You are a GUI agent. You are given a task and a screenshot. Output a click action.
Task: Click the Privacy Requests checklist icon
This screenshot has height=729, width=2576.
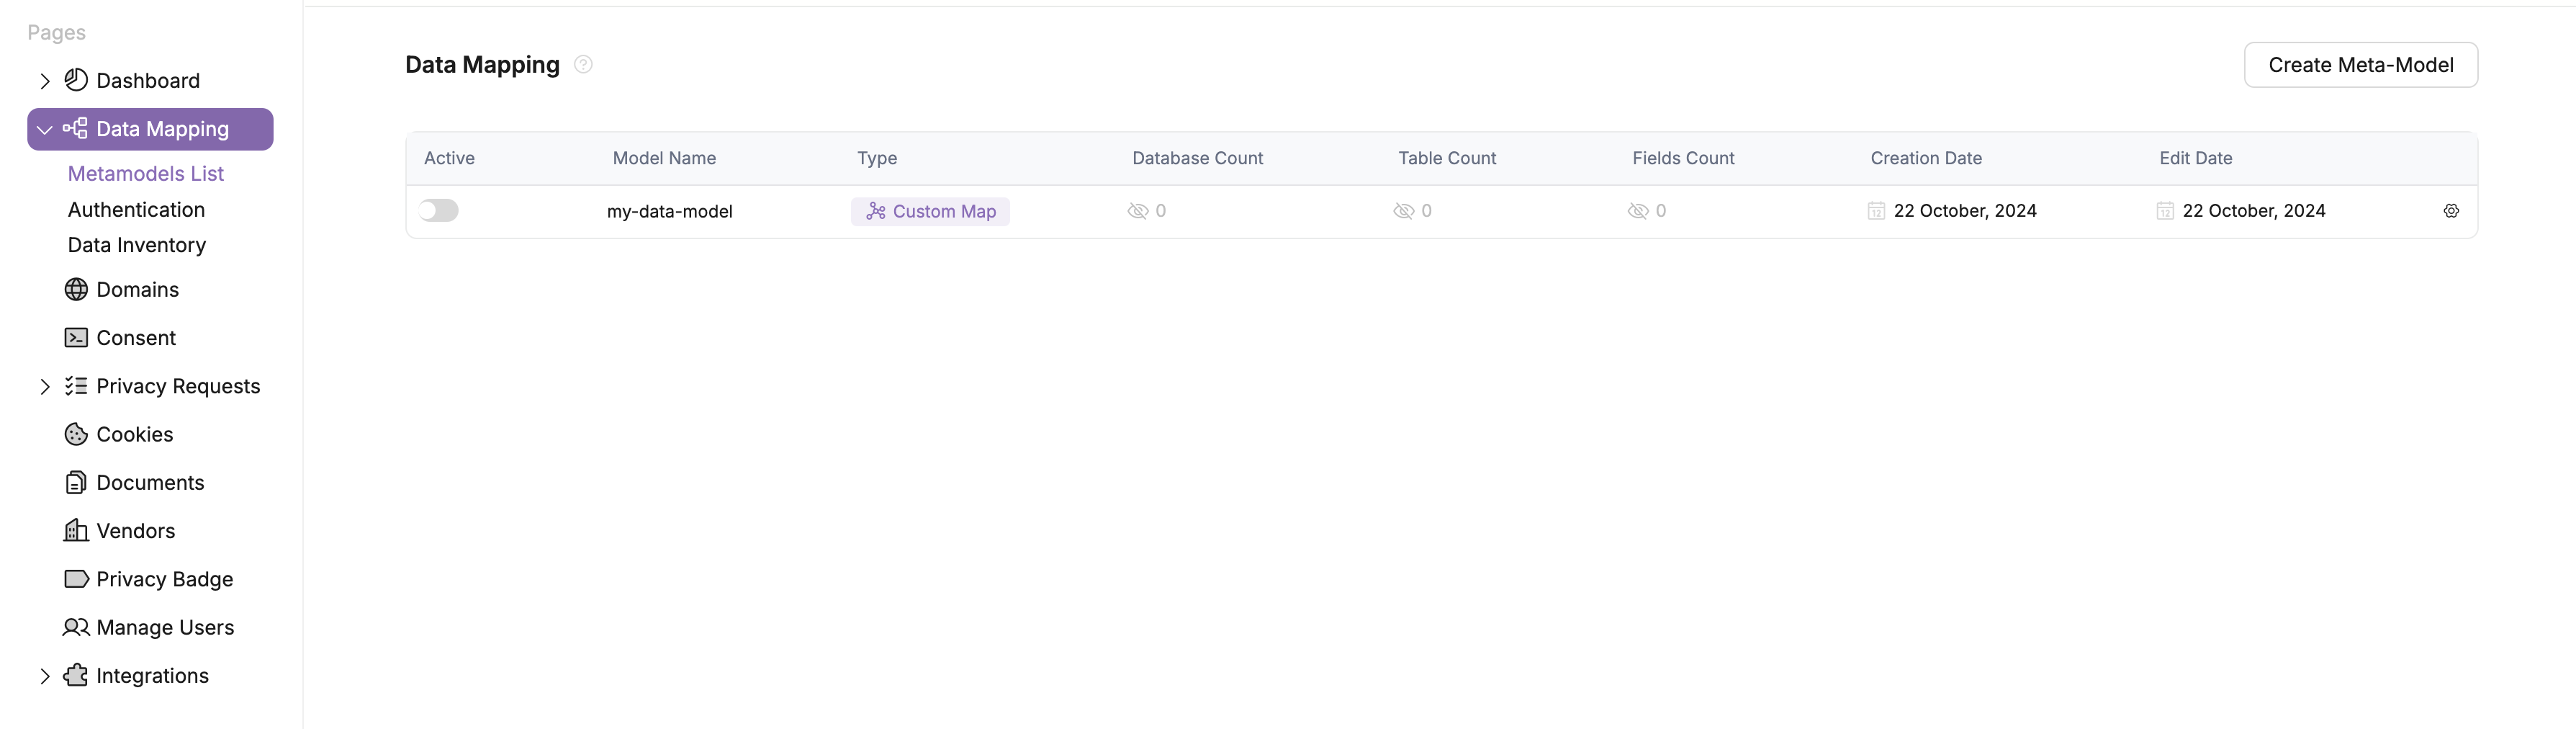pos(76,386)
